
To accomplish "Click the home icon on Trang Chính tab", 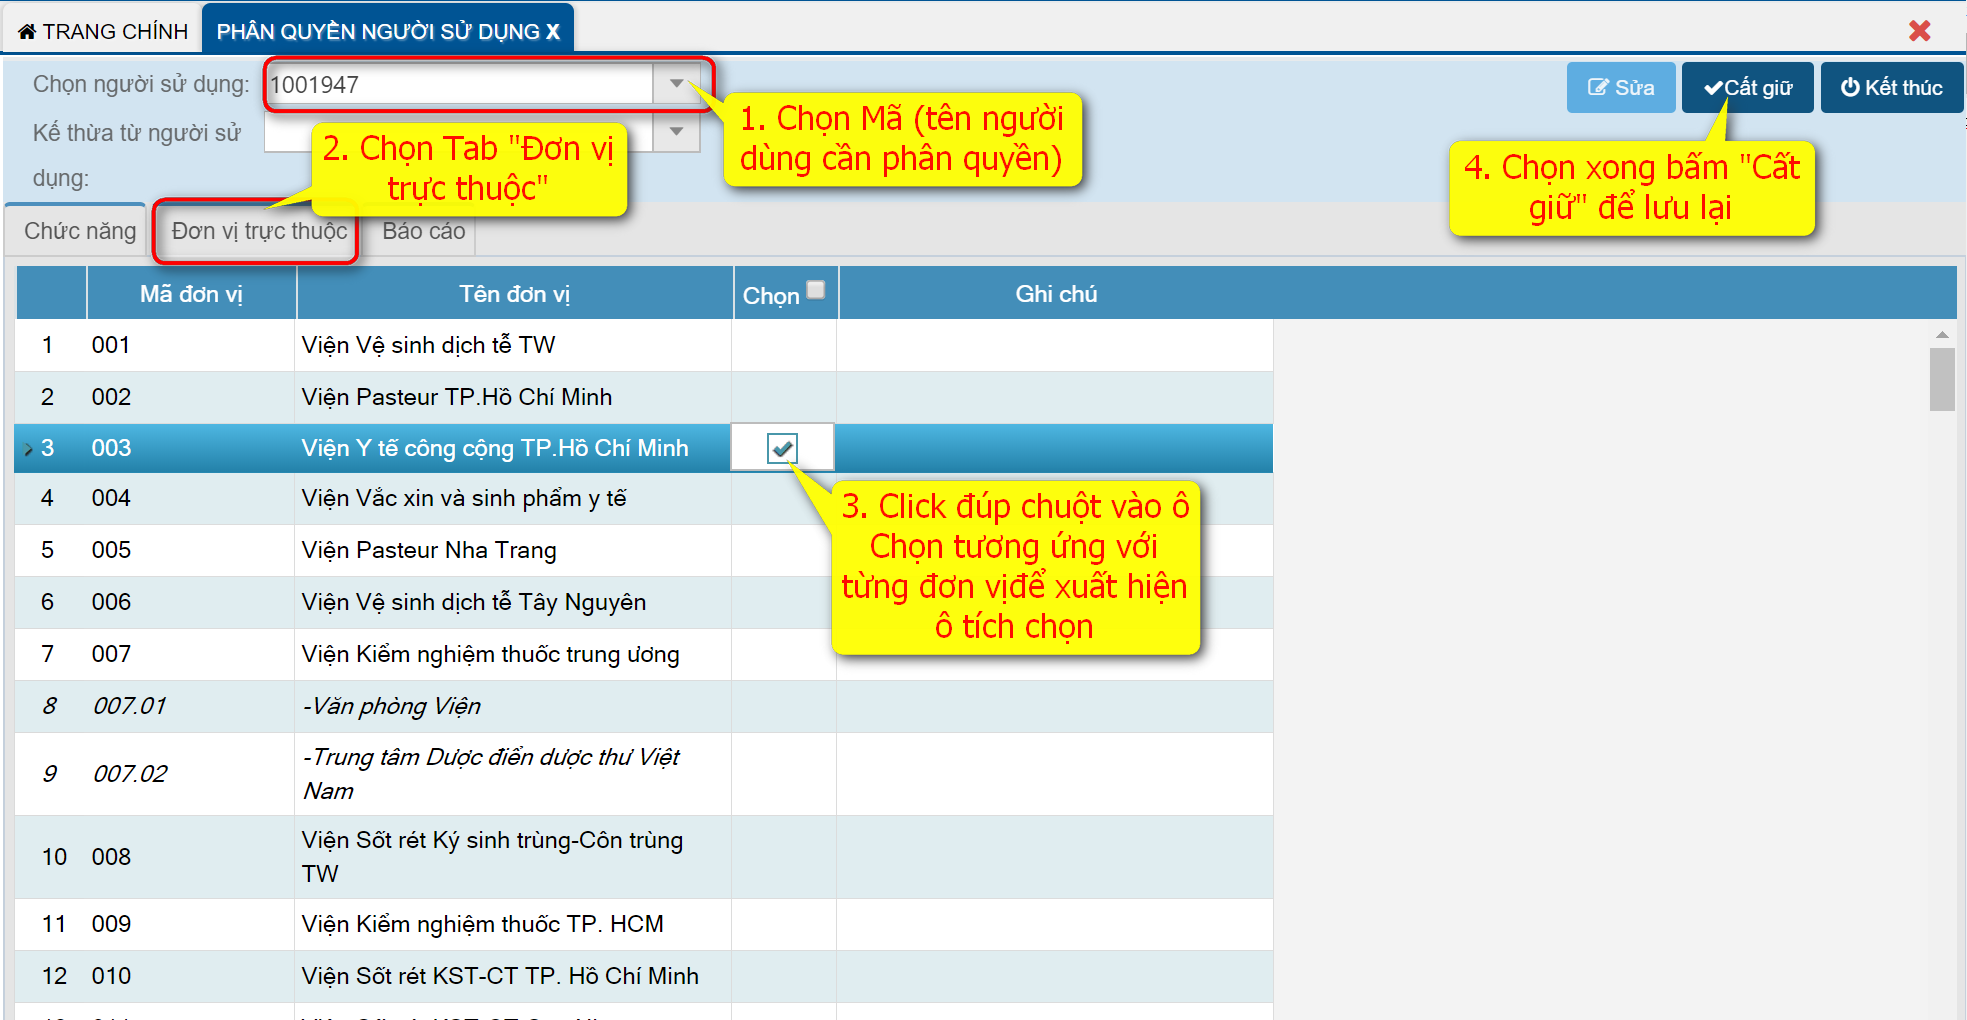I will pyautogui.click(x=27, y=32).
